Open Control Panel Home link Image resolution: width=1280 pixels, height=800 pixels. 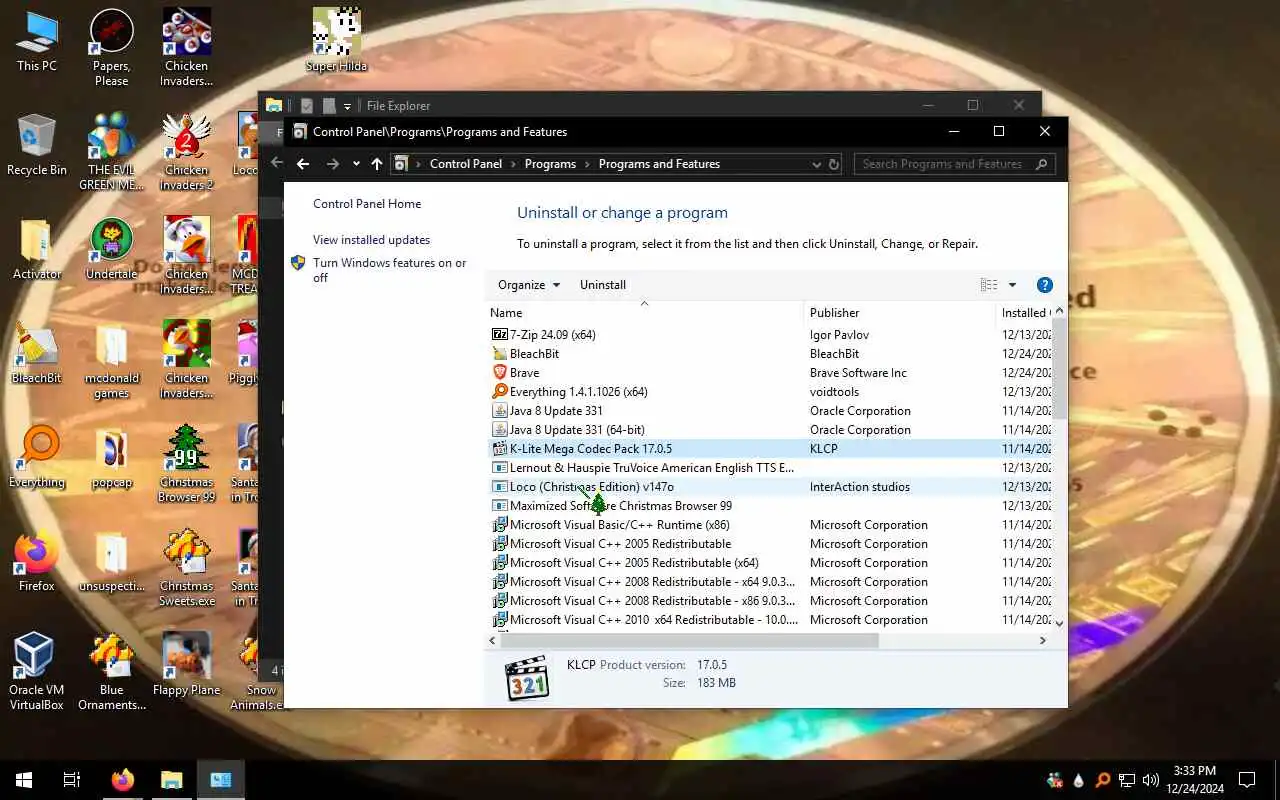[x=367, y=204]
